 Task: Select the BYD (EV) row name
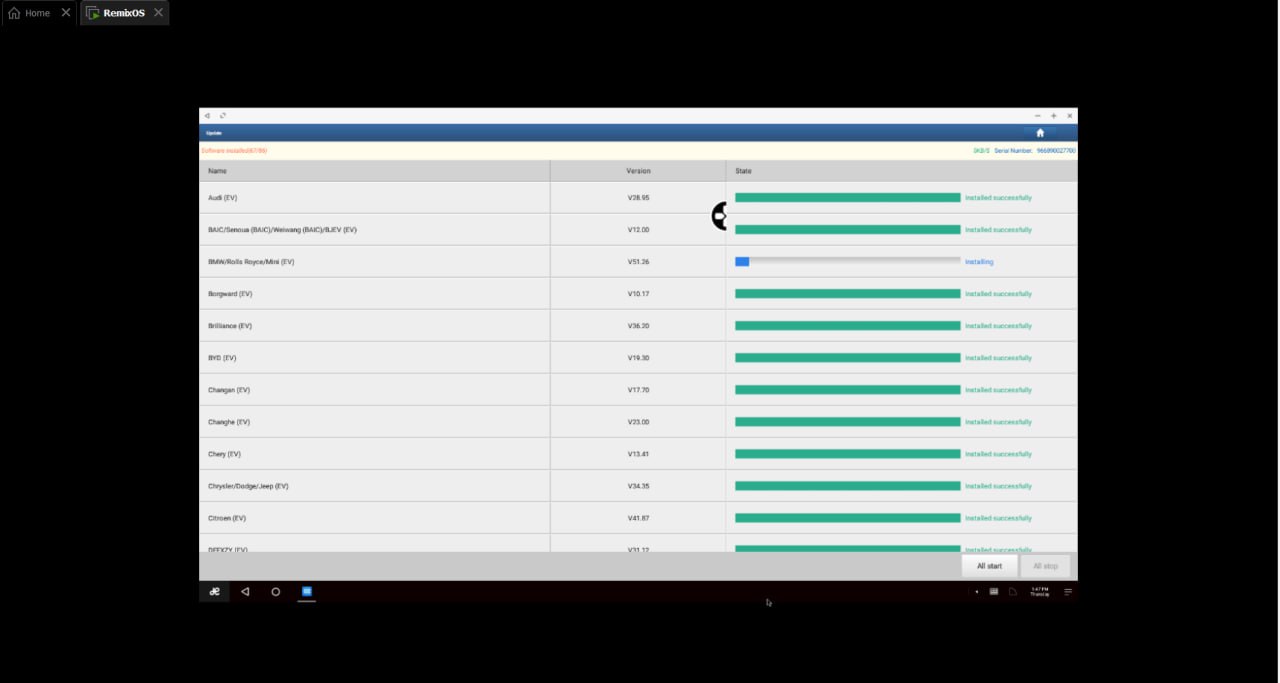(222, 358)
